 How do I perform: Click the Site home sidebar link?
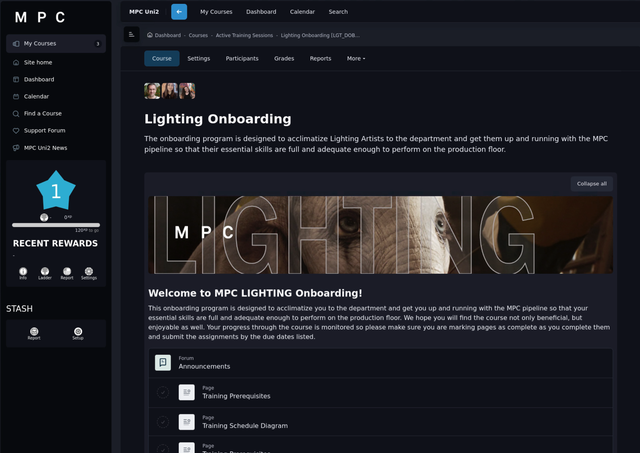pyautogui.click(x=38, y=62)
